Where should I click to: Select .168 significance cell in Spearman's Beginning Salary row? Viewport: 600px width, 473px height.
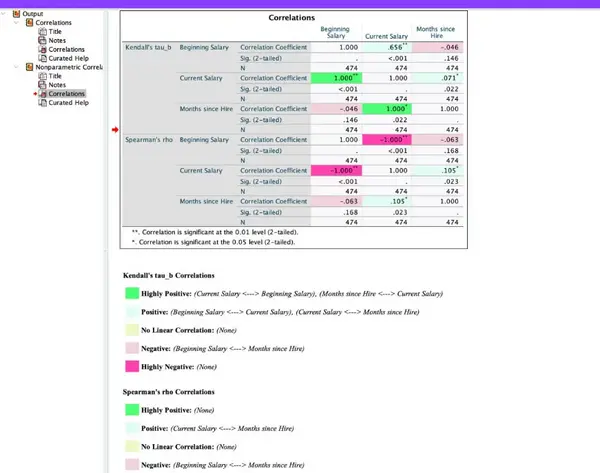[437, 151]
